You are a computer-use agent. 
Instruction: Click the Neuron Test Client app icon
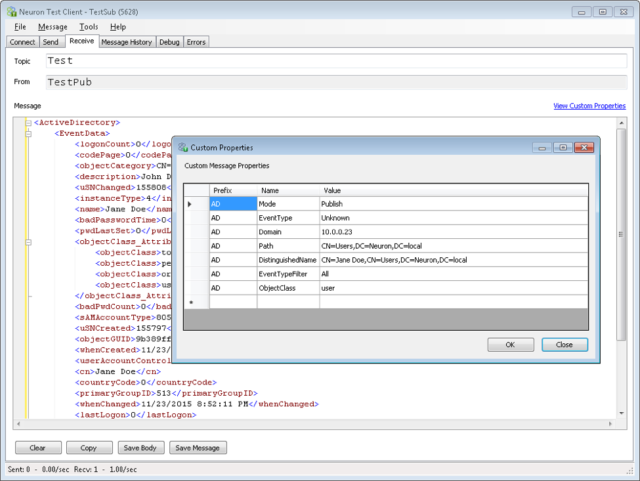pyautogui.click(x=12, y=11)
